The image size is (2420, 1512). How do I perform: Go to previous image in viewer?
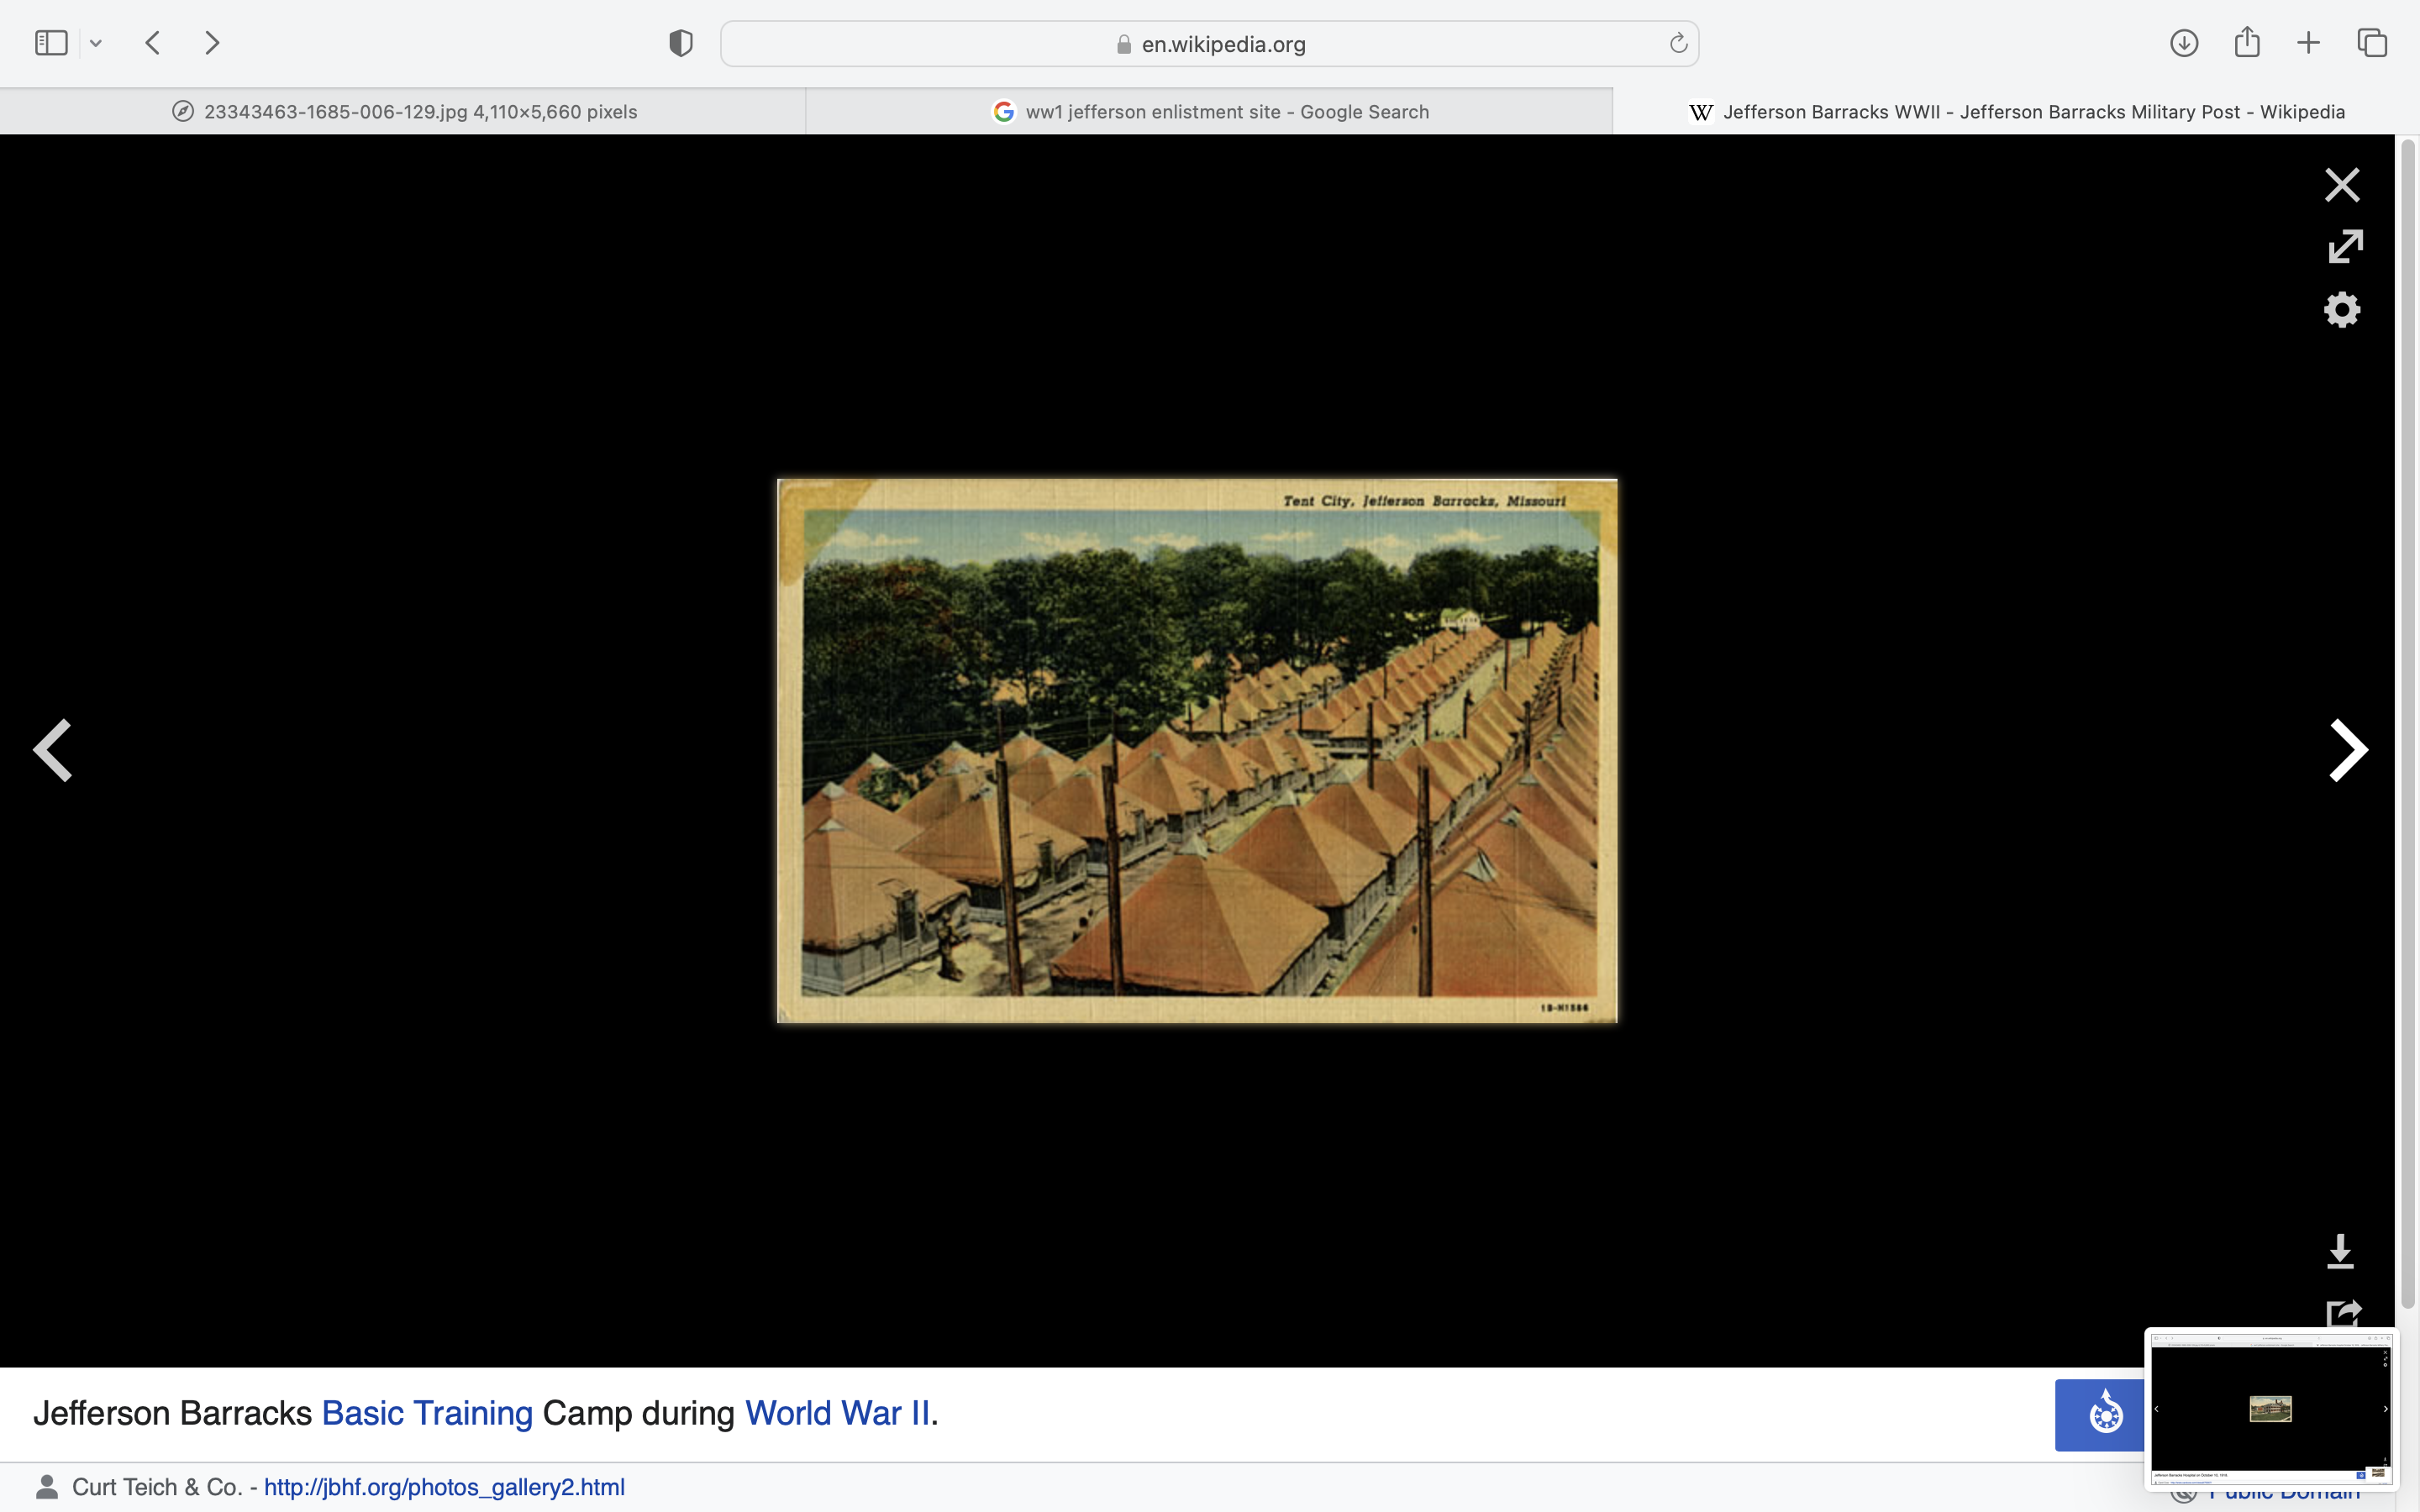pyautogui.click(x=53, y=750)
